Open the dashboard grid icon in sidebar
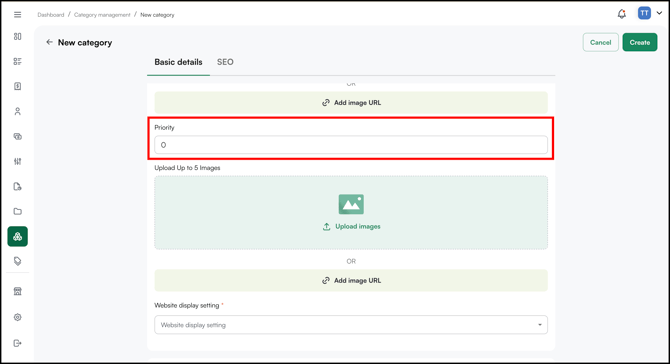This screenshot has width=670, height=364. pyautogui.click(x=18, y=36)
